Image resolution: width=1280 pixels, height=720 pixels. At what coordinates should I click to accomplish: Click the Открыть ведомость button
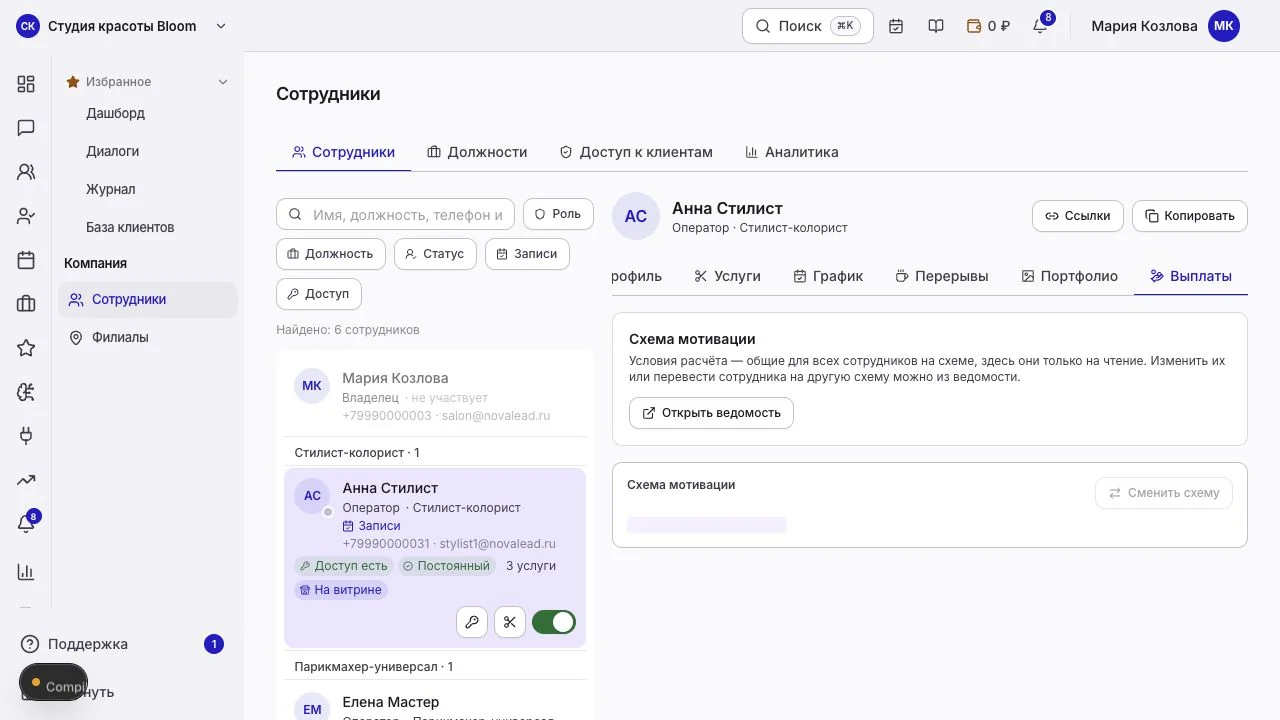pos(711,413)
